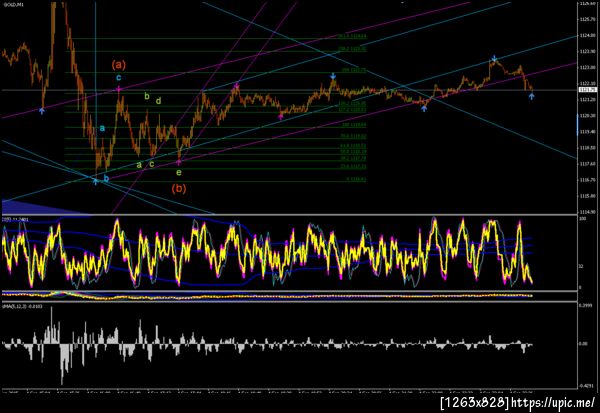Select the green a label near the bottom
This screenshot has height=413, width=600.
pyautogui.click(x=139, y=165)
